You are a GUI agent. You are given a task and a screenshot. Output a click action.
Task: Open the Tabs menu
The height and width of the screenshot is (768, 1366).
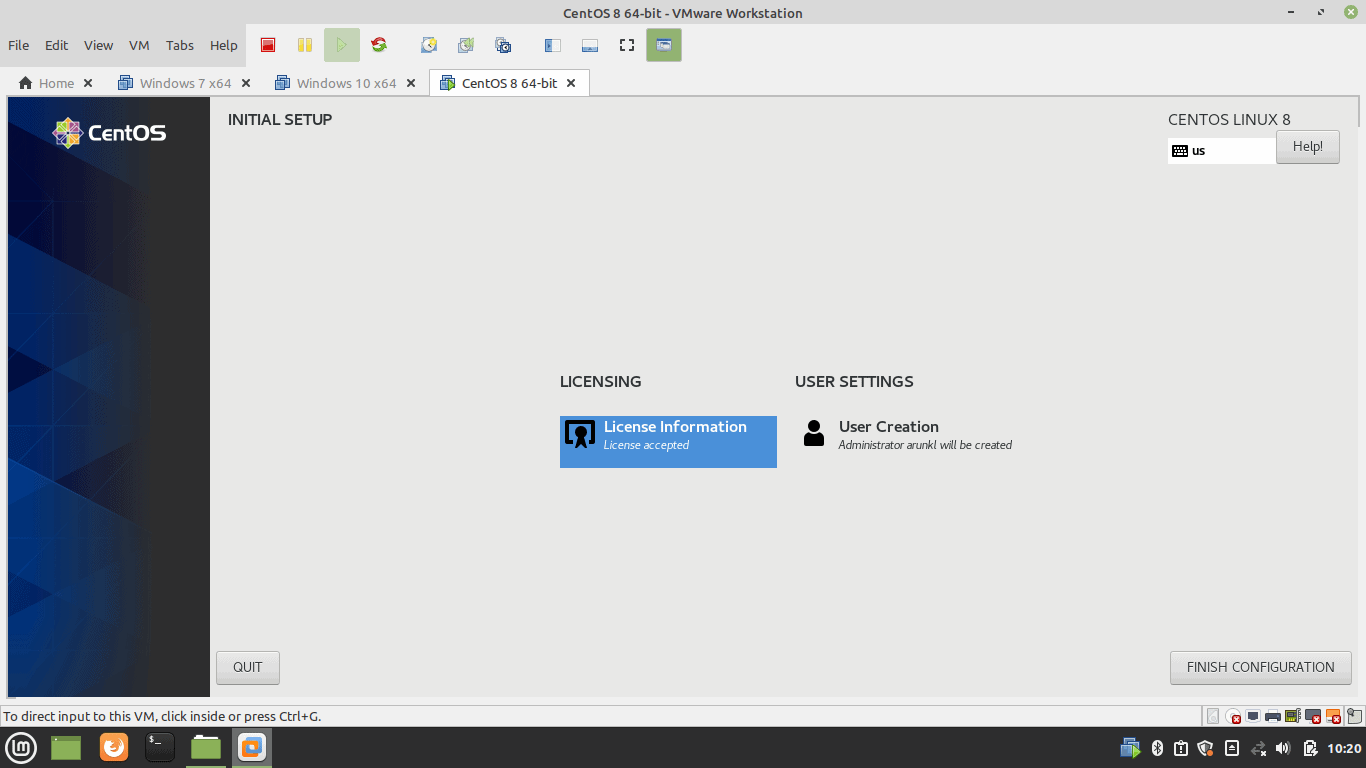pyautogui.click(x=180, y=45)
